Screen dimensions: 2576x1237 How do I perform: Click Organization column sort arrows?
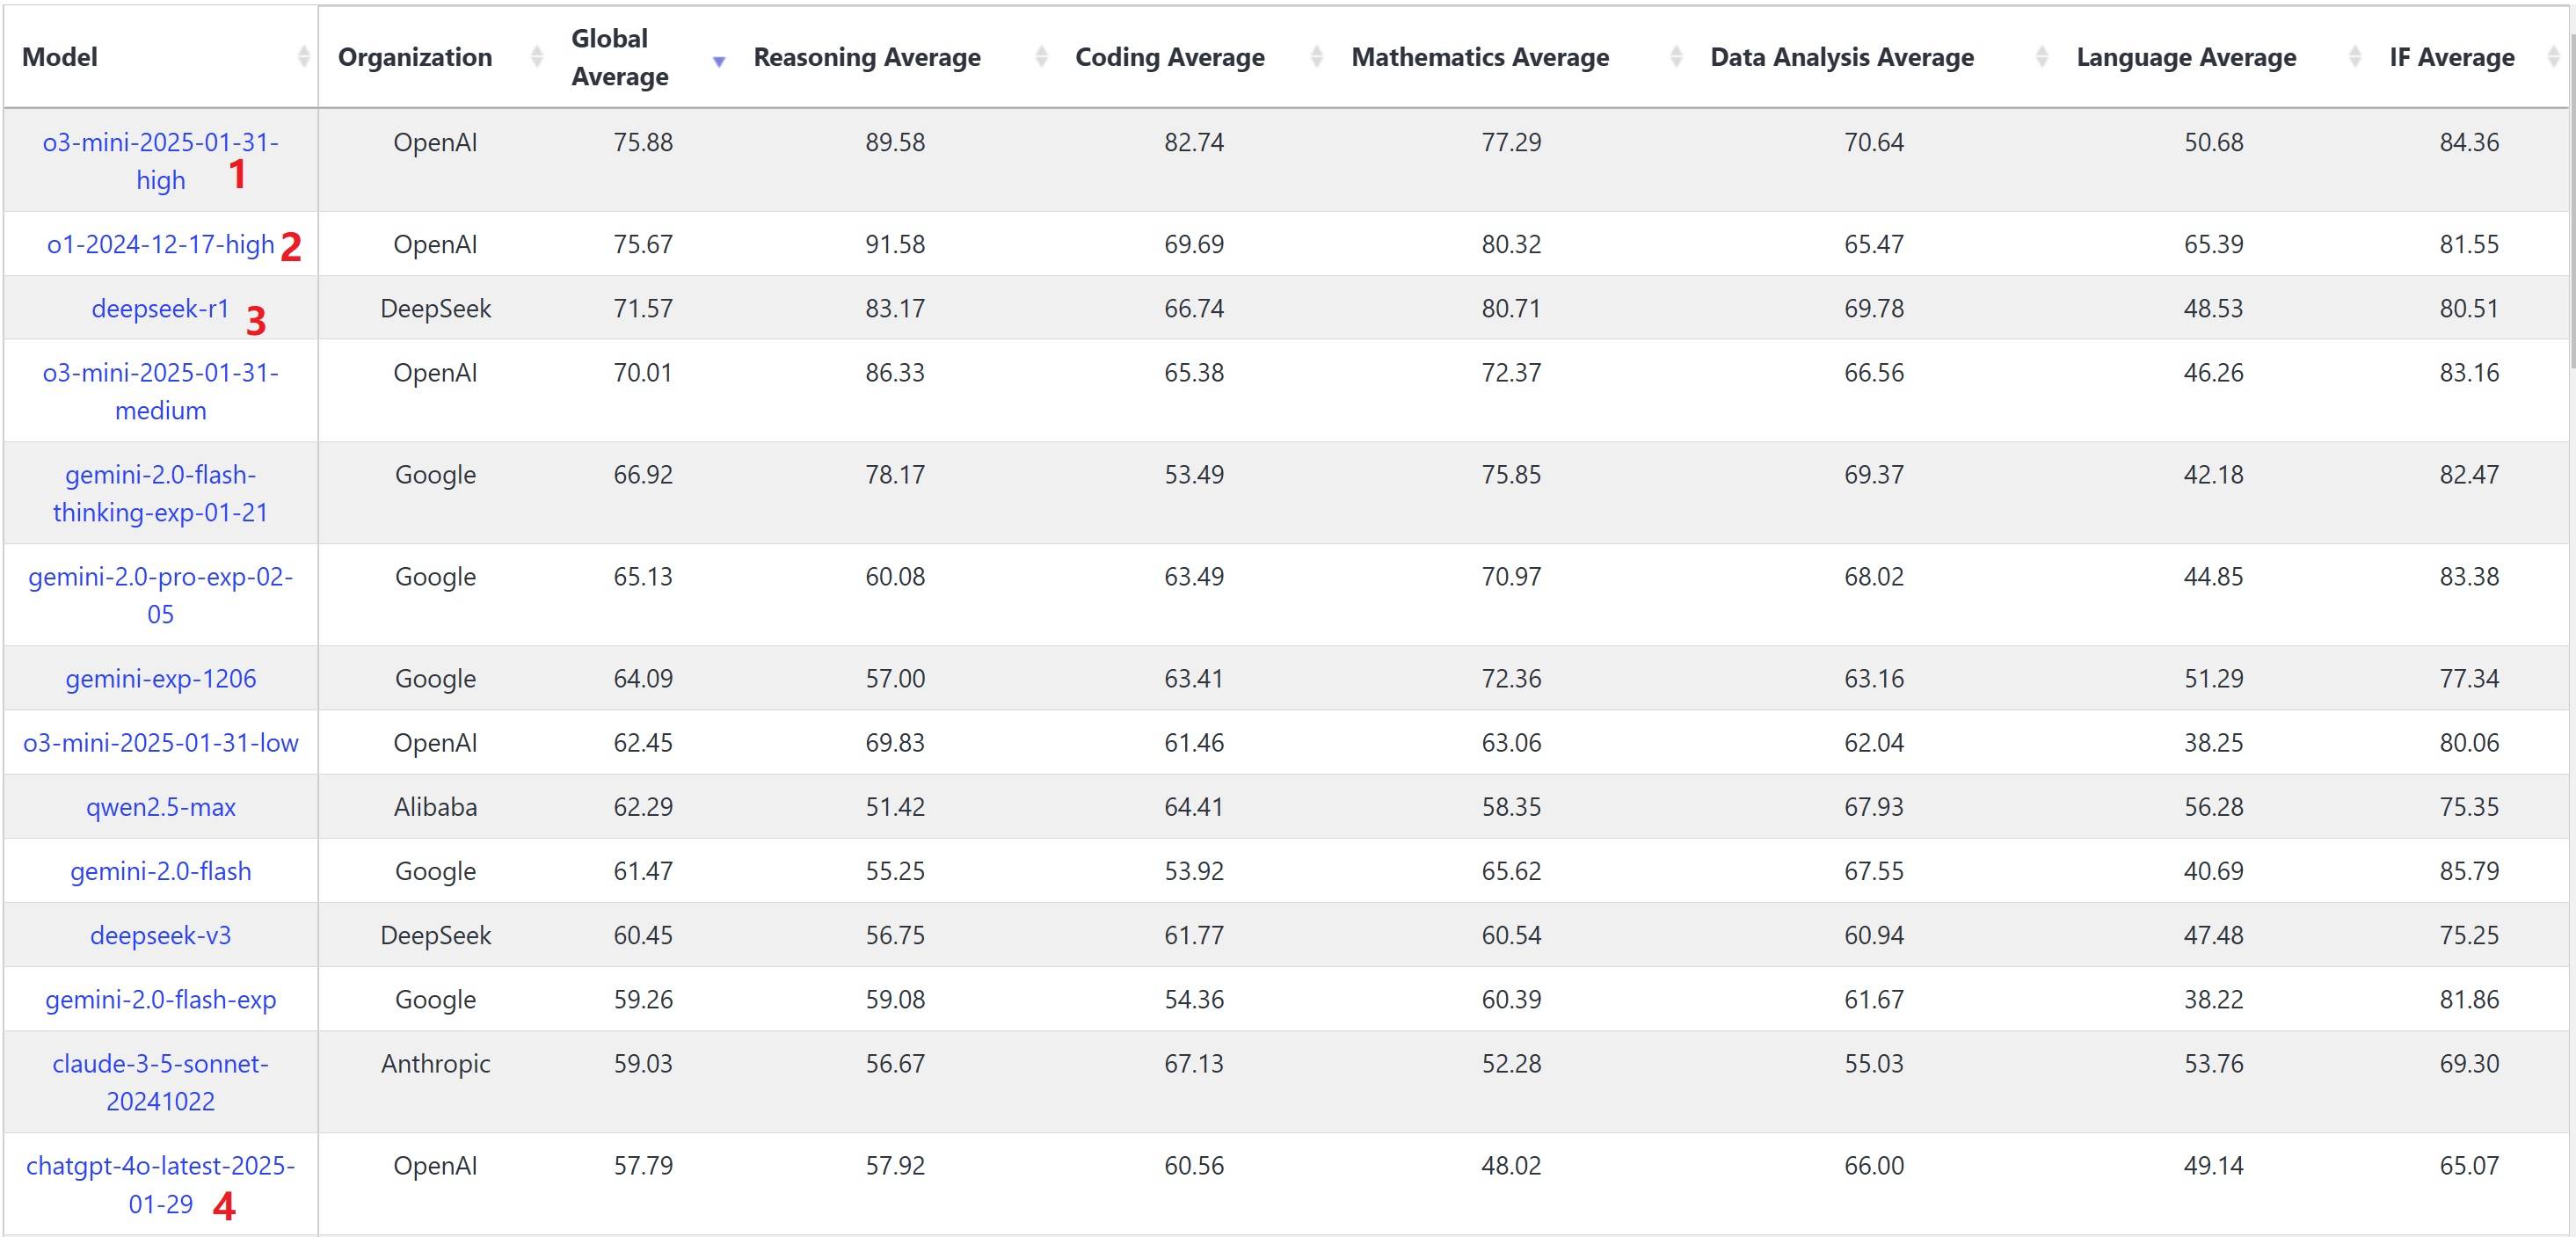(x=537, y=58)
